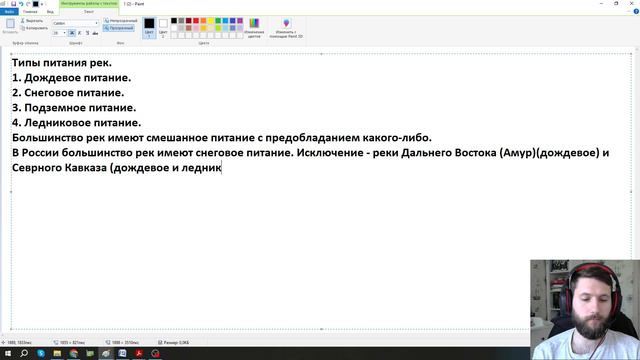
Task: Toggle bold text formatting
Action: pyautogui.click(x=72, y=33)
